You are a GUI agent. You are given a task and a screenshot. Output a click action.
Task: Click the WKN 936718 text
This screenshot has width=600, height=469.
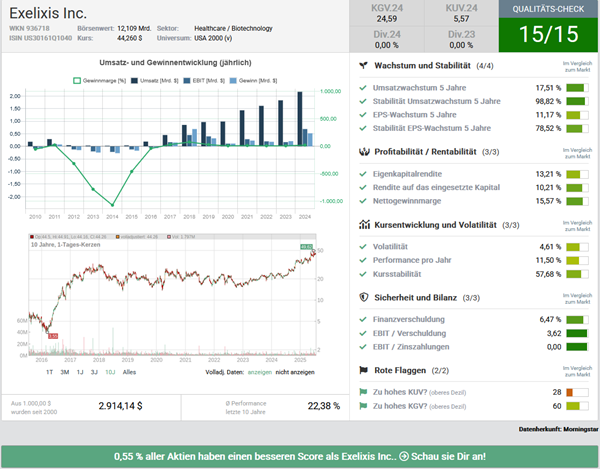tap(29, 28)
